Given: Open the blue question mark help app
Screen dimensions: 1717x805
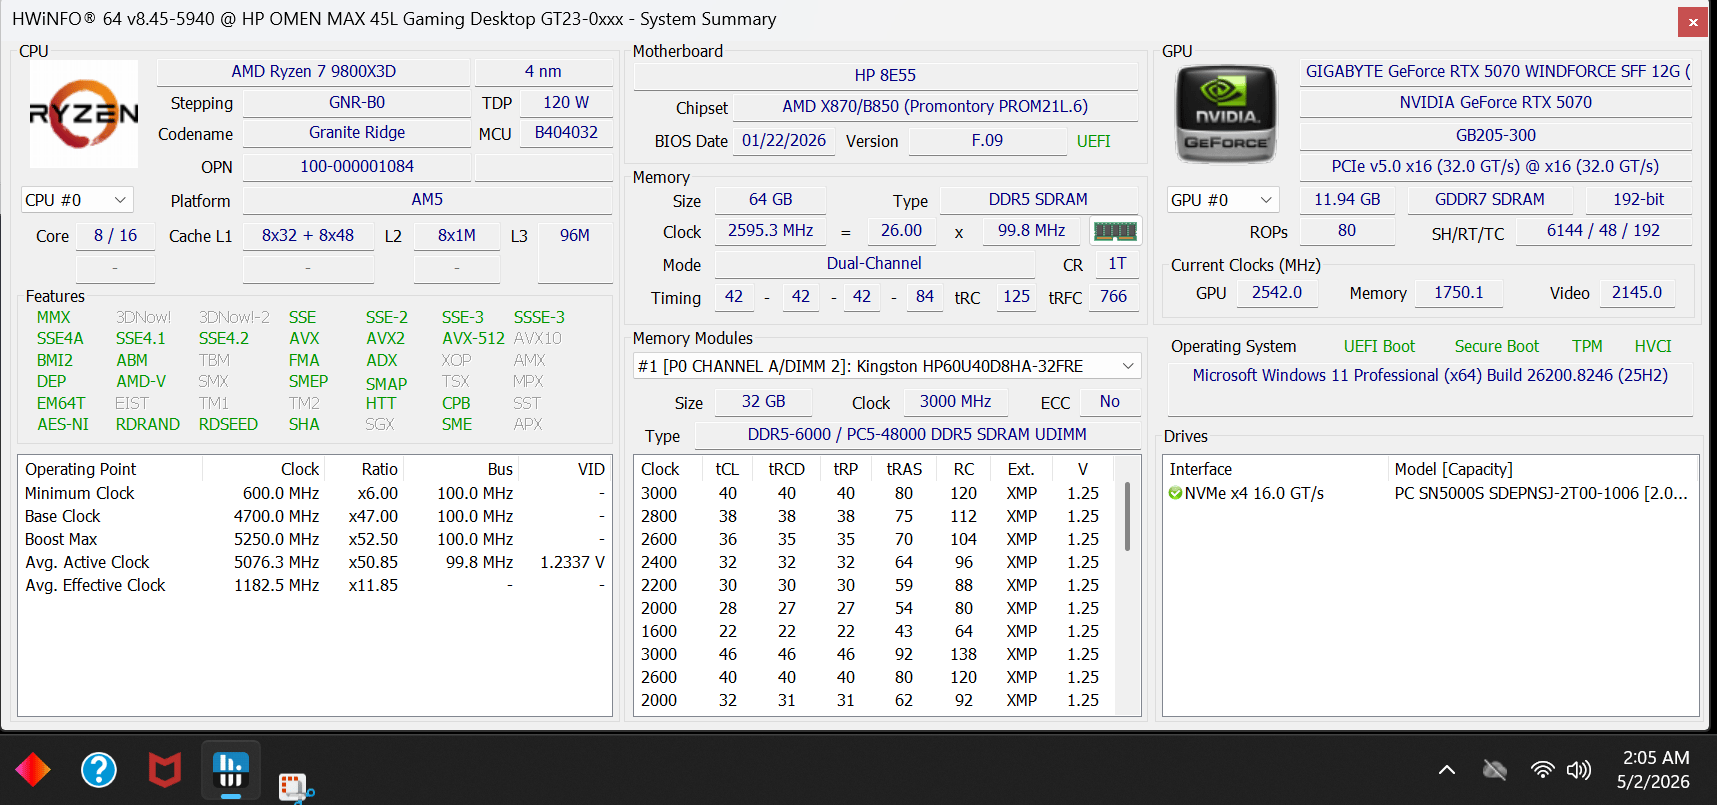Looking at the screenshot, I should (x=99, y=769).
